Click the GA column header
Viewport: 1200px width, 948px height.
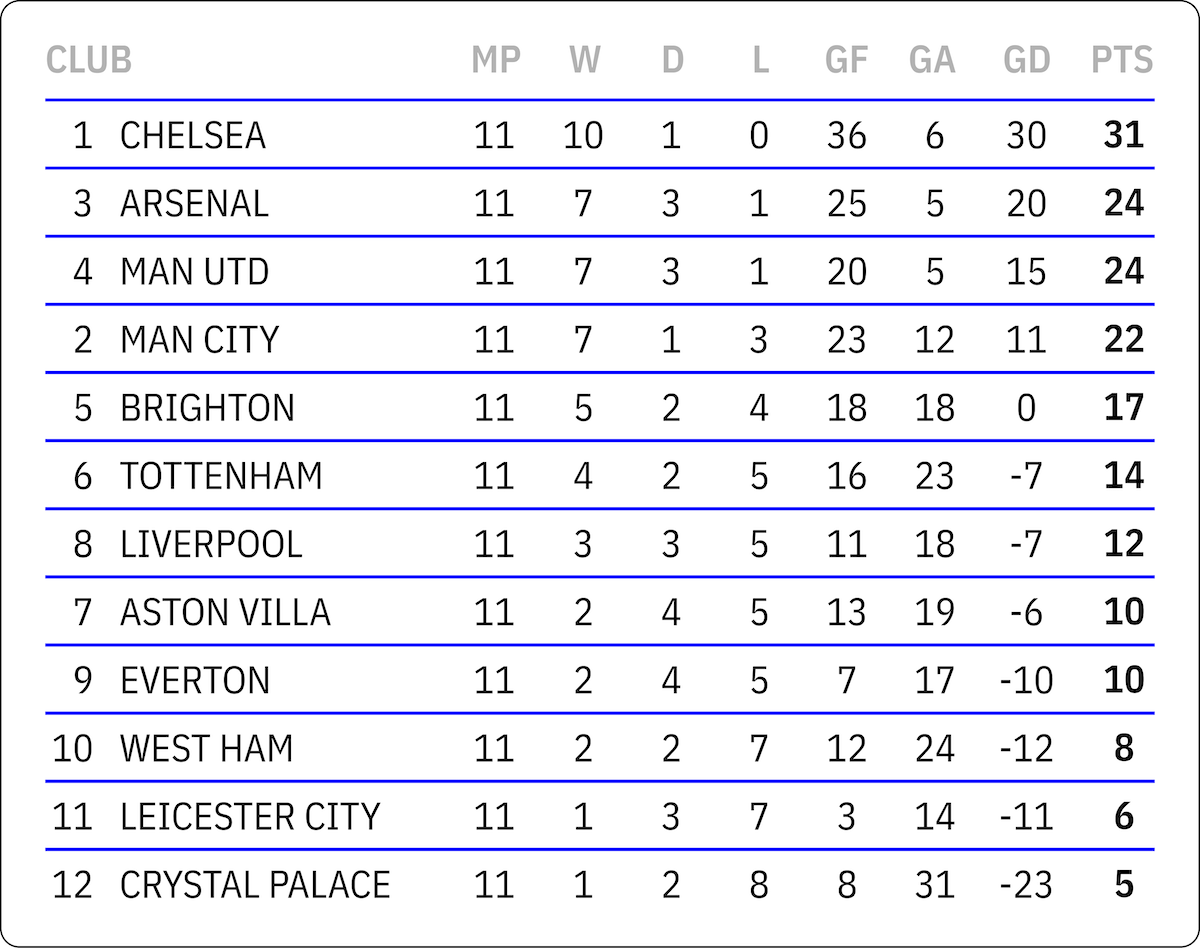tap(932, 60)
